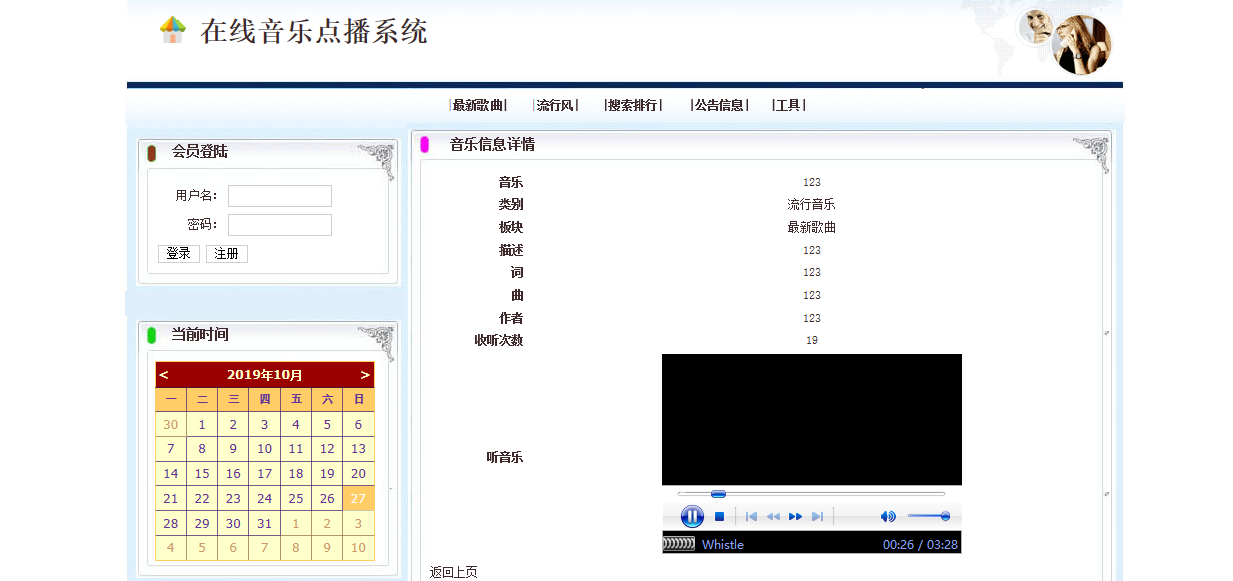Select October 8 in calendar
The width and height of the screenshot is (1233, 581).
[x=202, y=449]
